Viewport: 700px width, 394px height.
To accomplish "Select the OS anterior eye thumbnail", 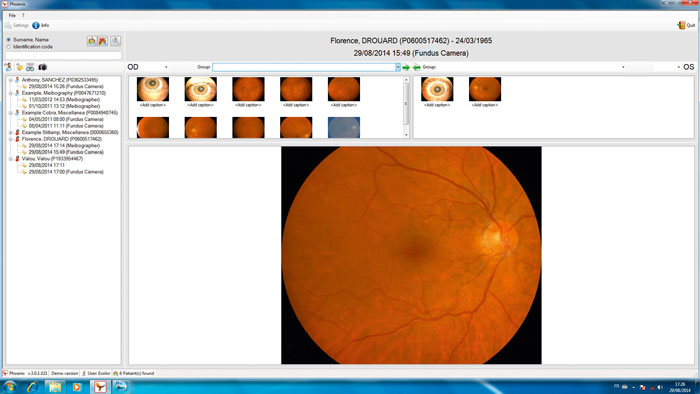I will point(437,89).
